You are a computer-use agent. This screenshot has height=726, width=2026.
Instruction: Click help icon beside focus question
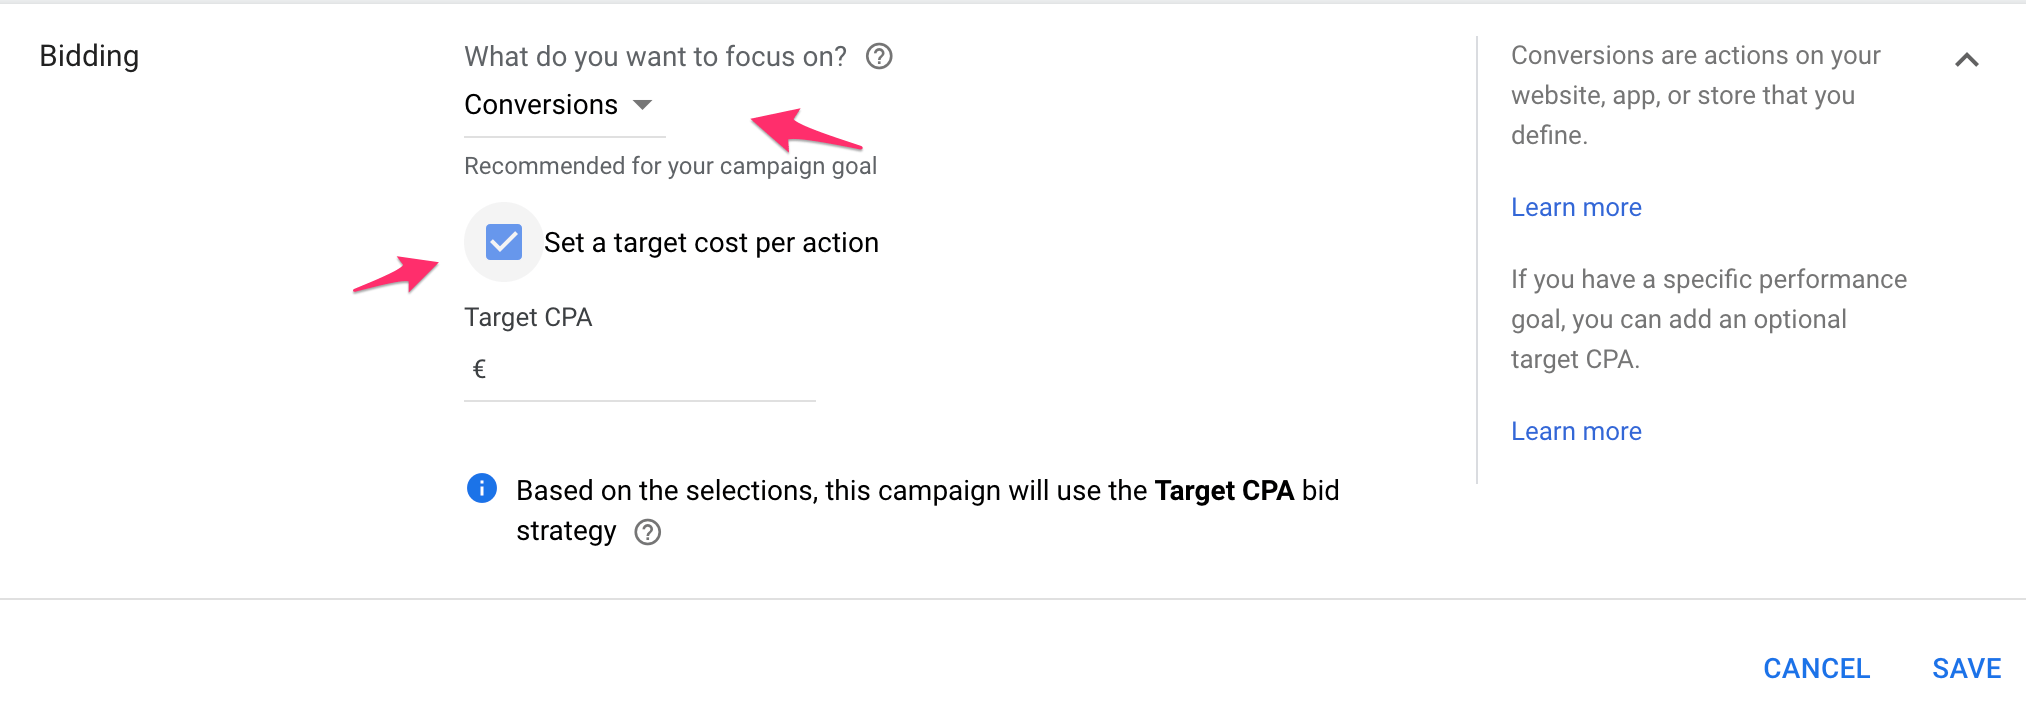click(x=879, y=57)
